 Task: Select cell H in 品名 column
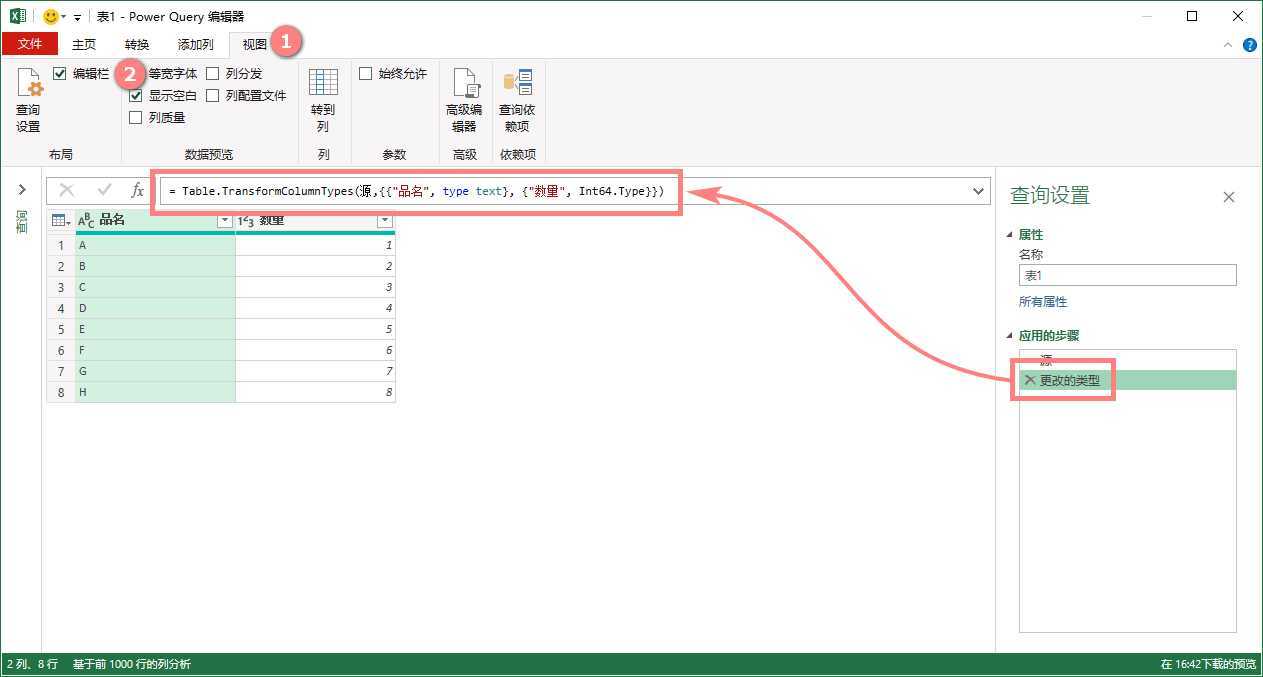click(x=155, y=392)
